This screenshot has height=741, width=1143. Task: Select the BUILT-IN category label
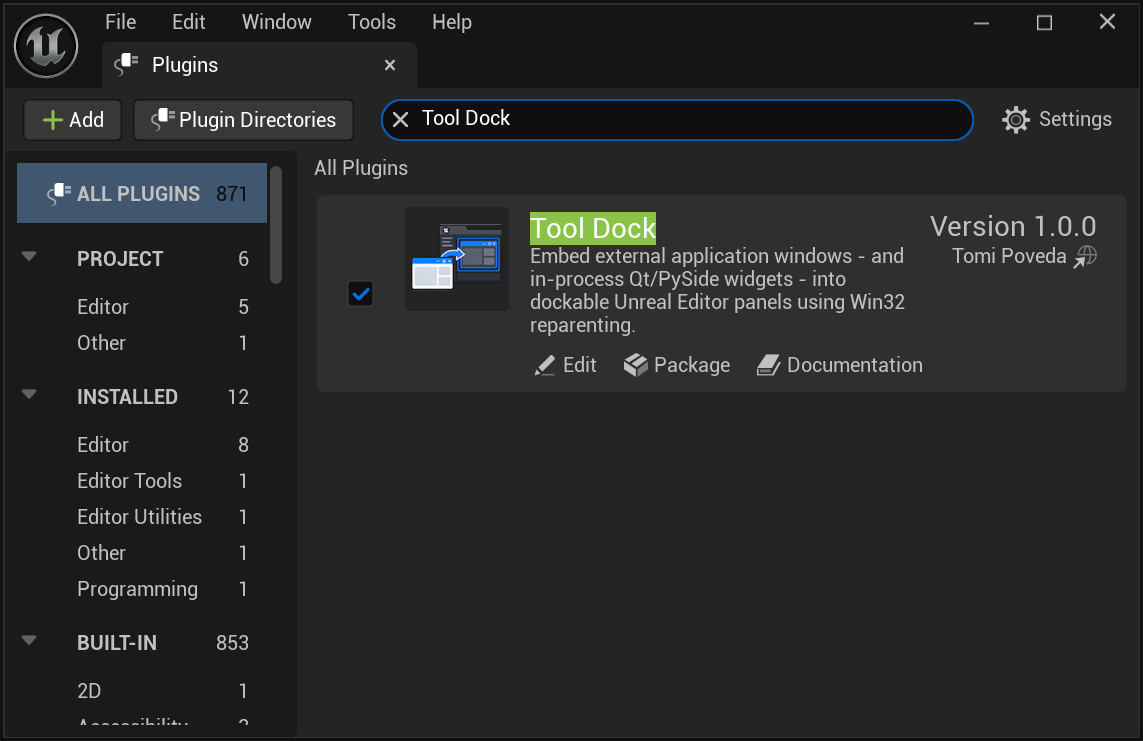[x=117, y=643]
